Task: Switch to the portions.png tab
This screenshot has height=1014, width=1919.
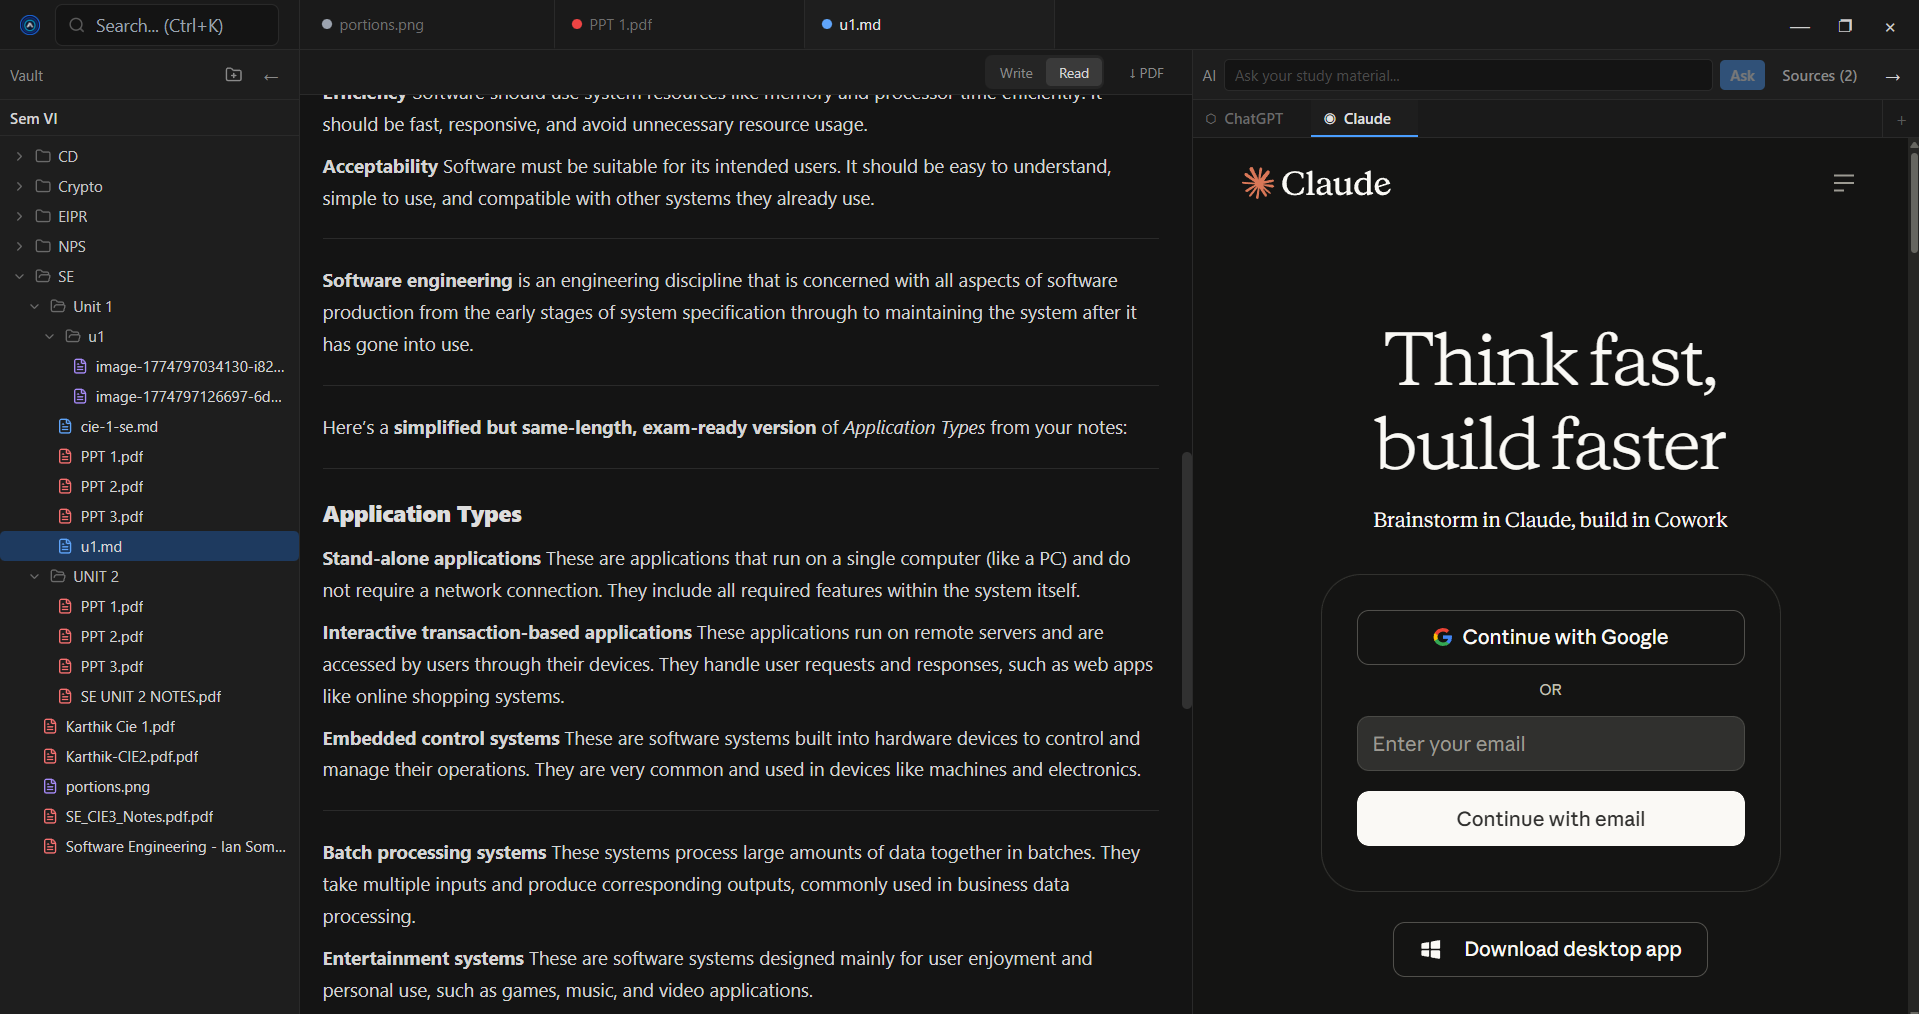Action: pos(427,25)
